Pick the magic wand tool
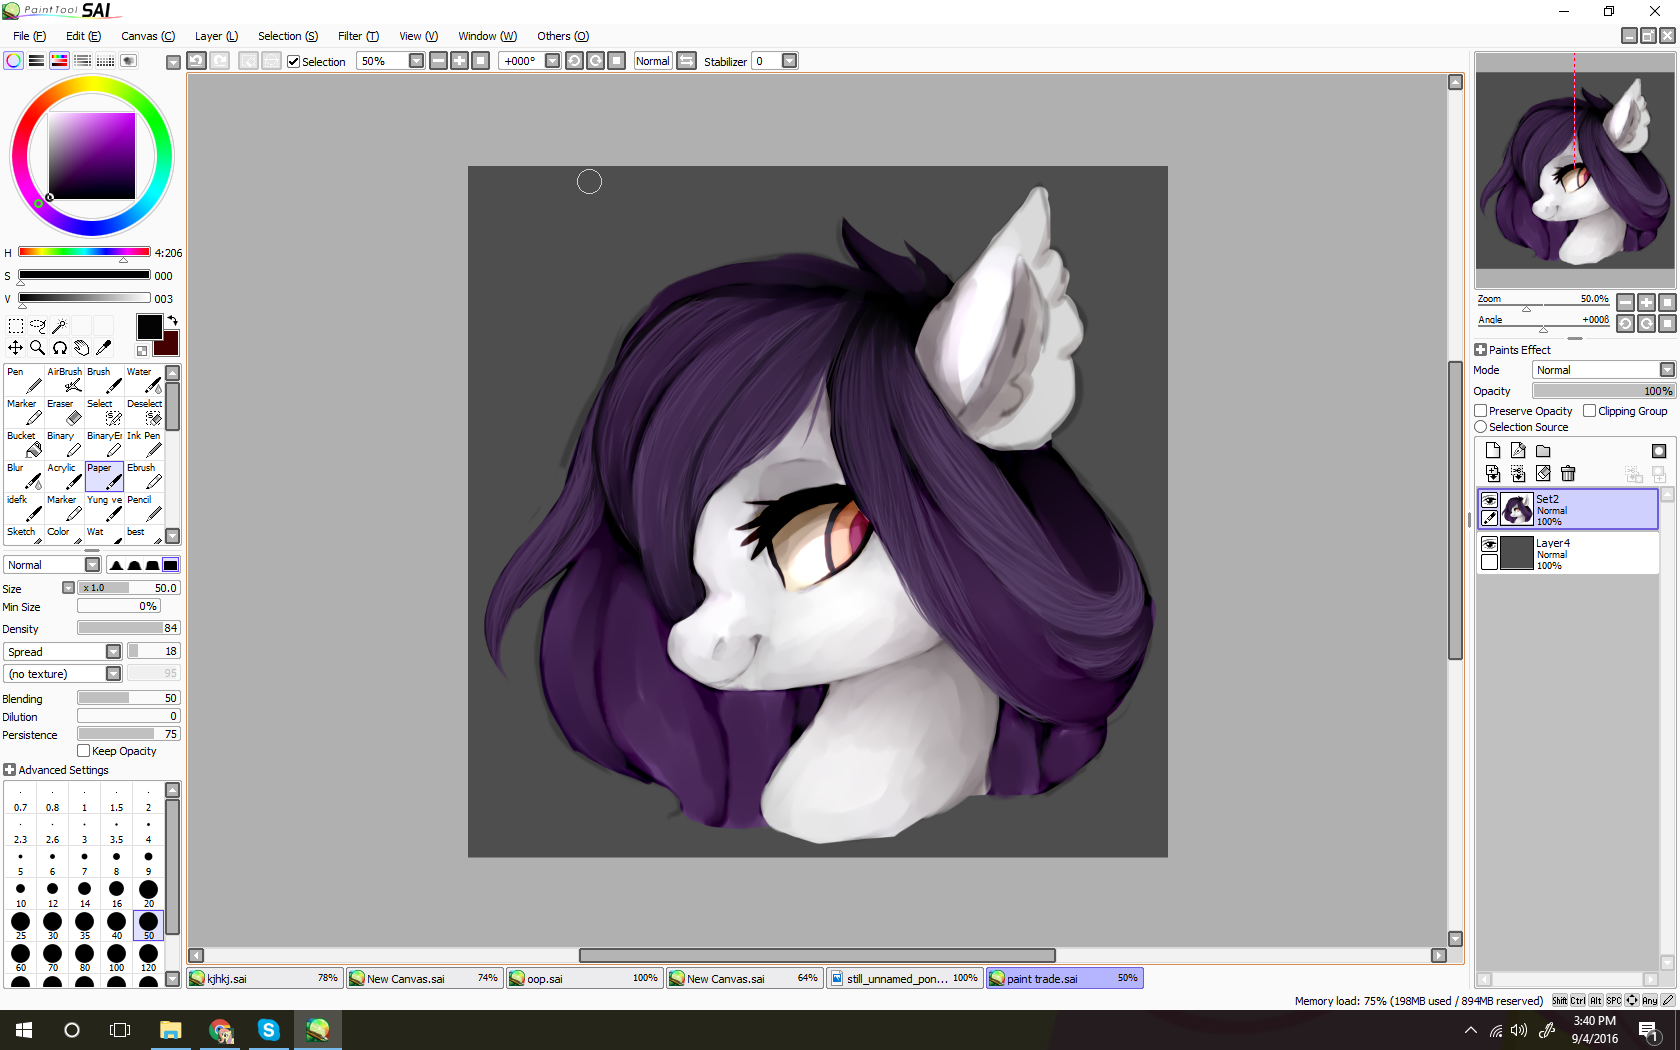The height and width of the screenshot is (1050, 1680). 60,326
